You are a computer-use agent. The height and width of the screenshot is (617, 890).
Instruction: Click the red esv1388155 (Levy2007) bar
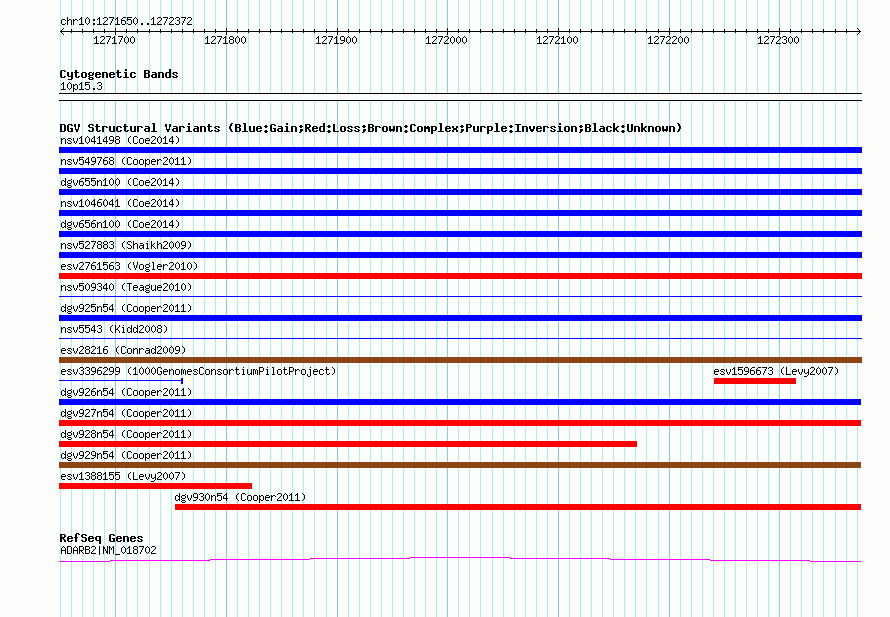click(156, 486)
